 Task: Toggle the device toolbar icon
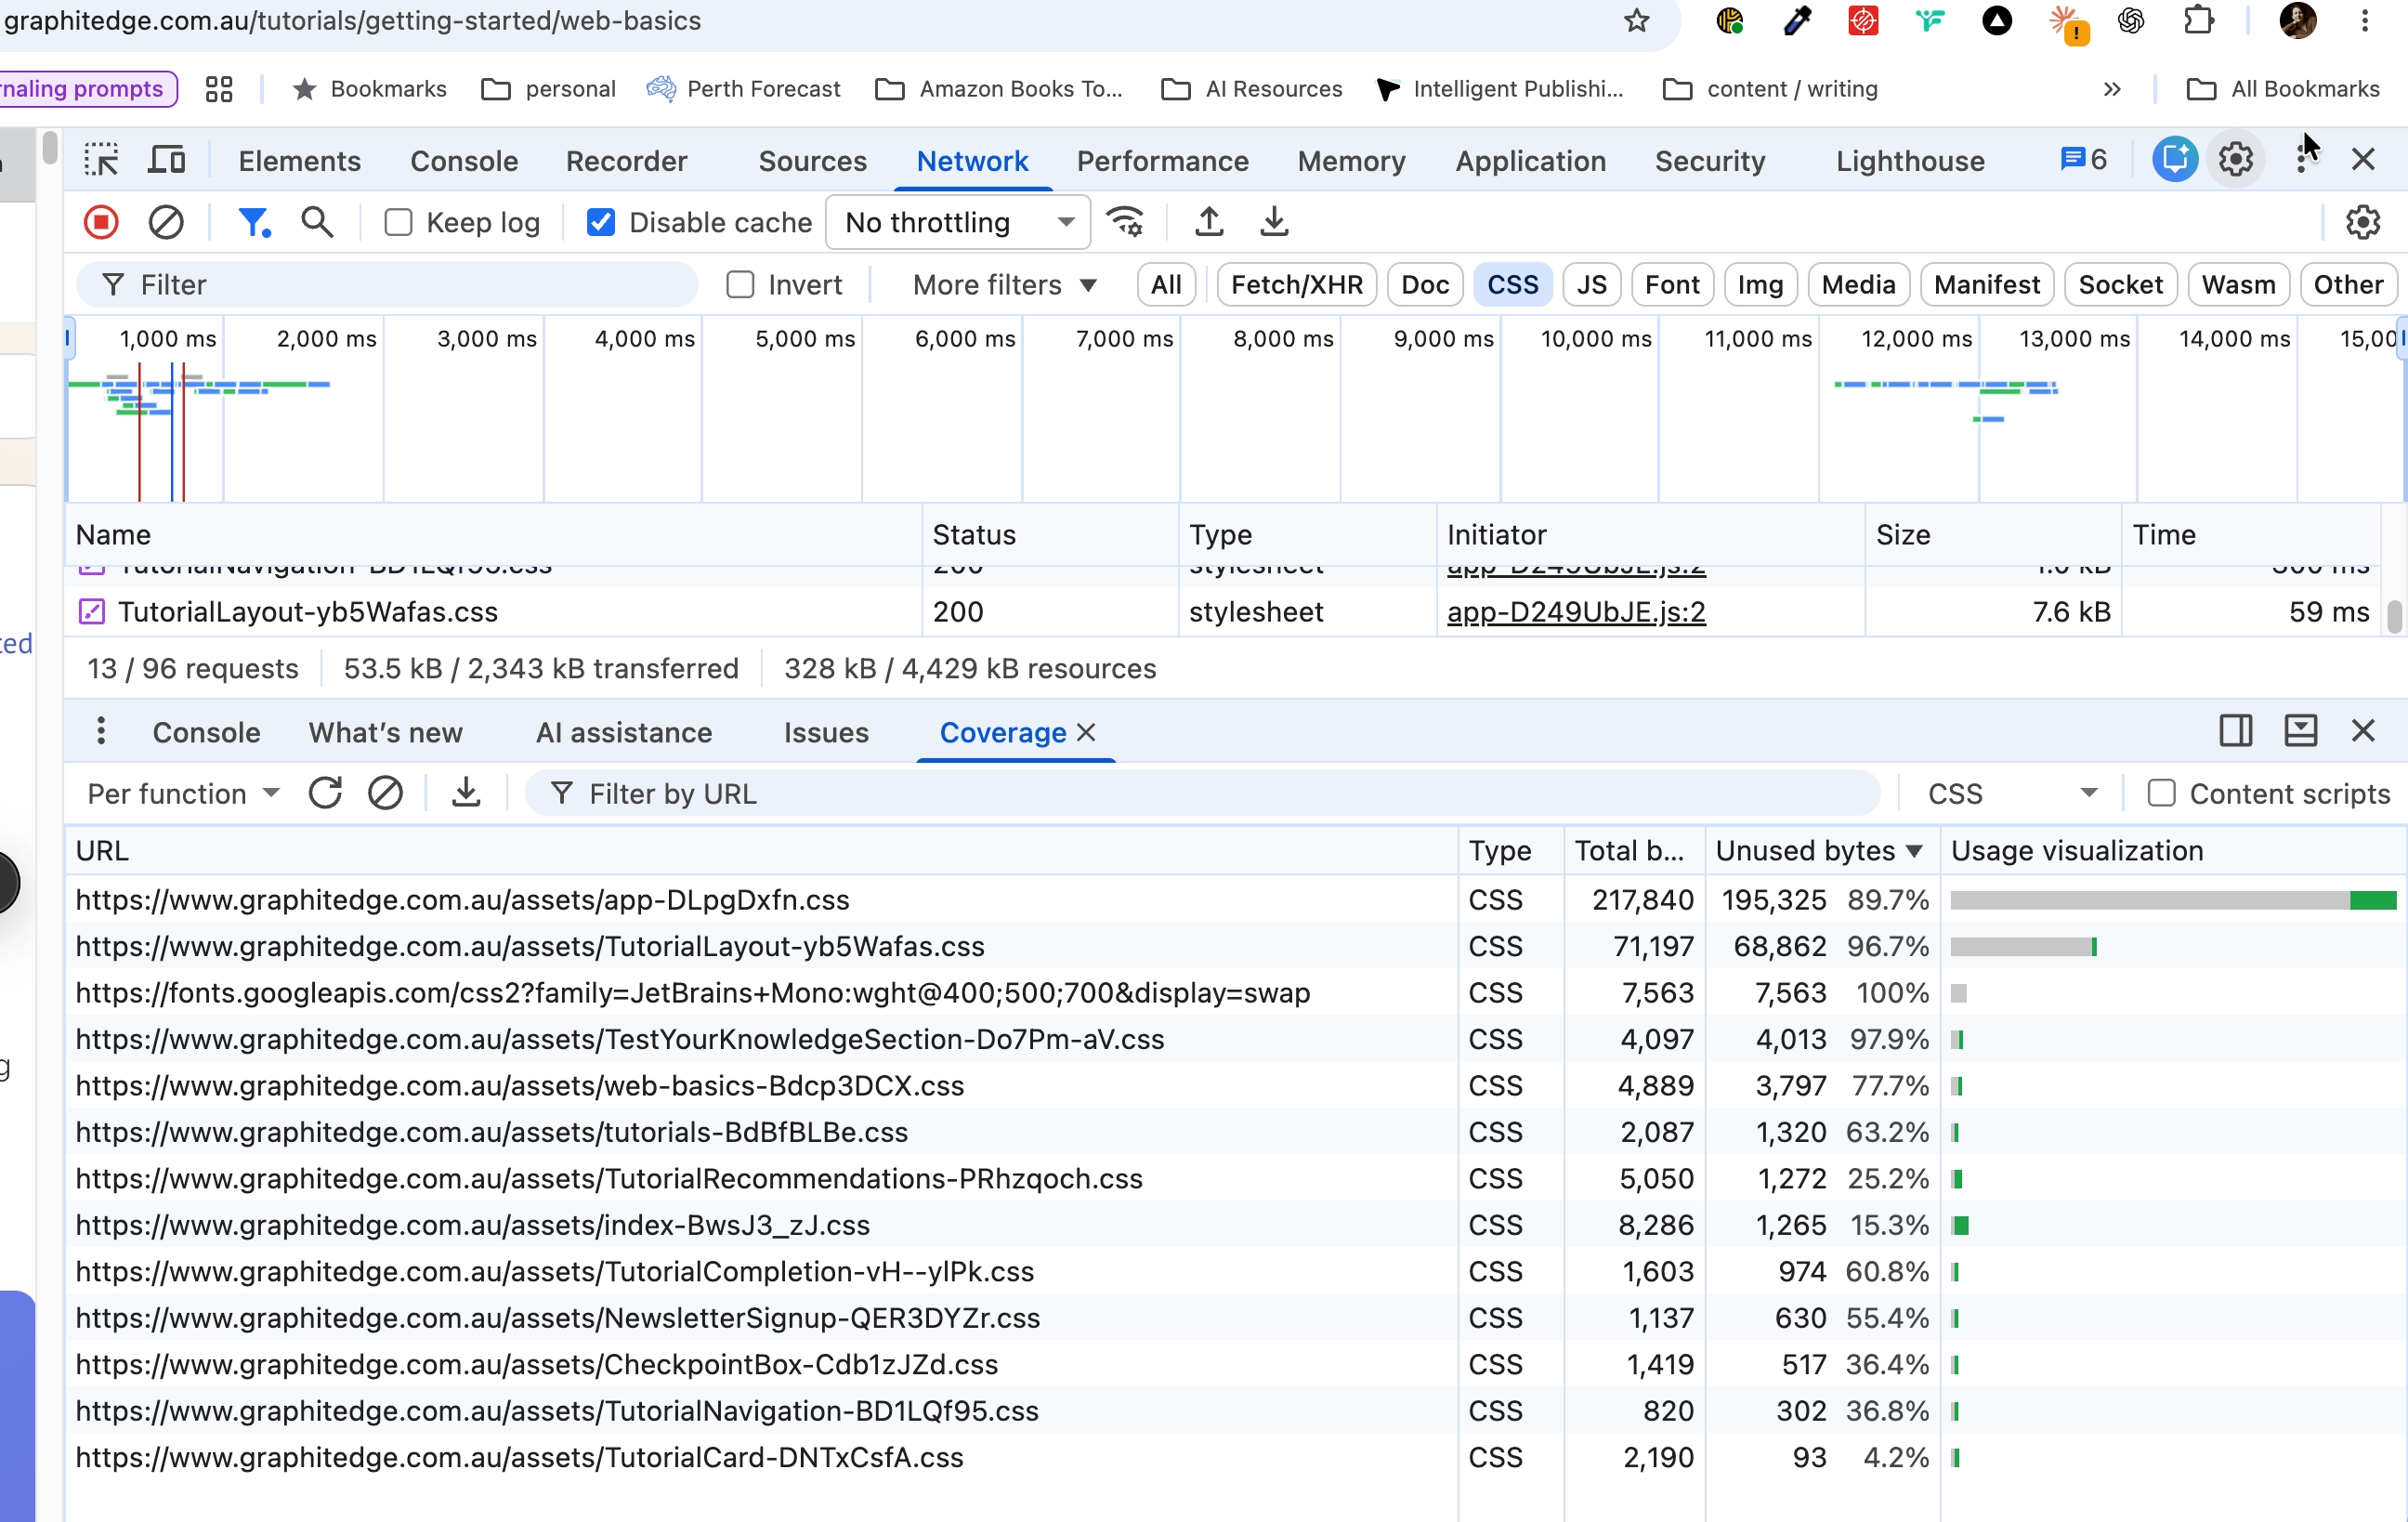pyautogui.click(x=166, y=160)
